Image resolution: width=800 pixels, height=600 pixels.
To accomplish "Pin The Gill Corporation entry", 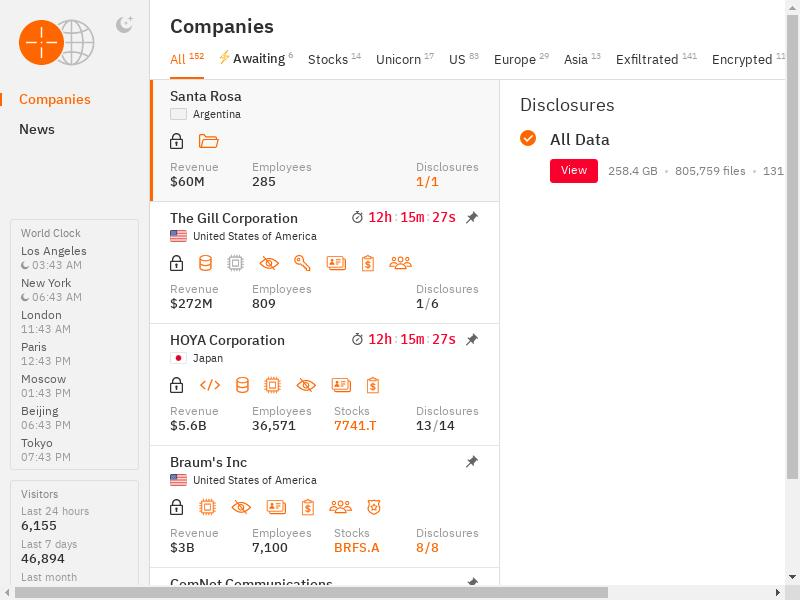I will click(x=472, y=218).
